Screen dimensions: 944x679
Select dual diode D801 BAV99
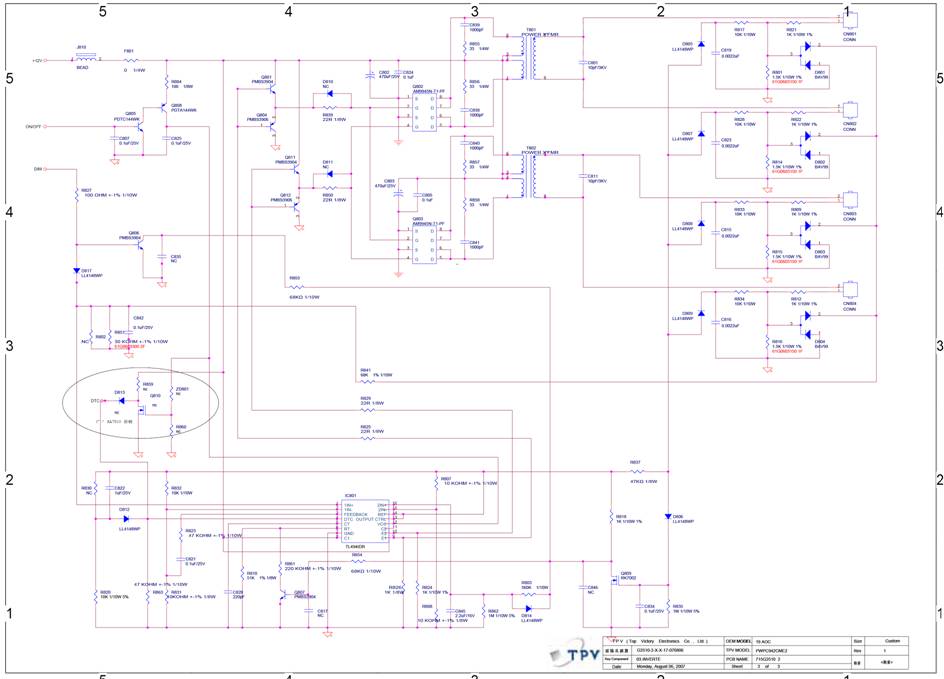click(x=807, y=55)
